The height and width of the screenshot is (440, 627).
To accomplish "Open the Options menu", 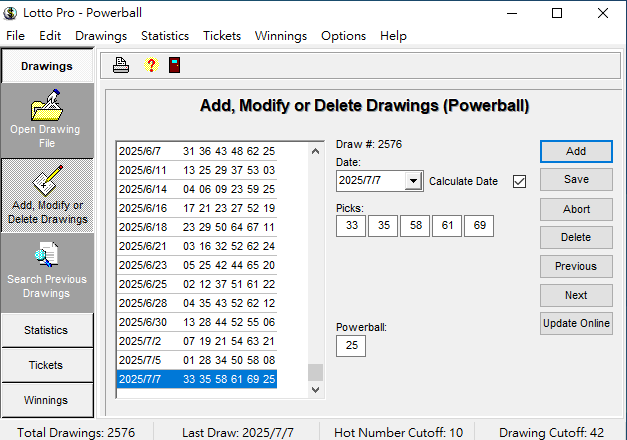I will [343, 36].
